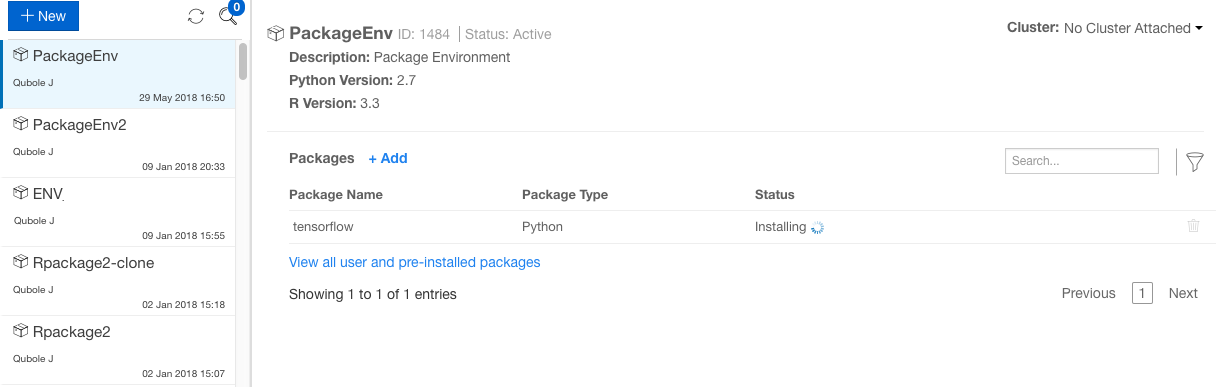The height and width of the screenshot is (387, 1231).
Task: Select the ENV environment entry
Action: point(118,212)
